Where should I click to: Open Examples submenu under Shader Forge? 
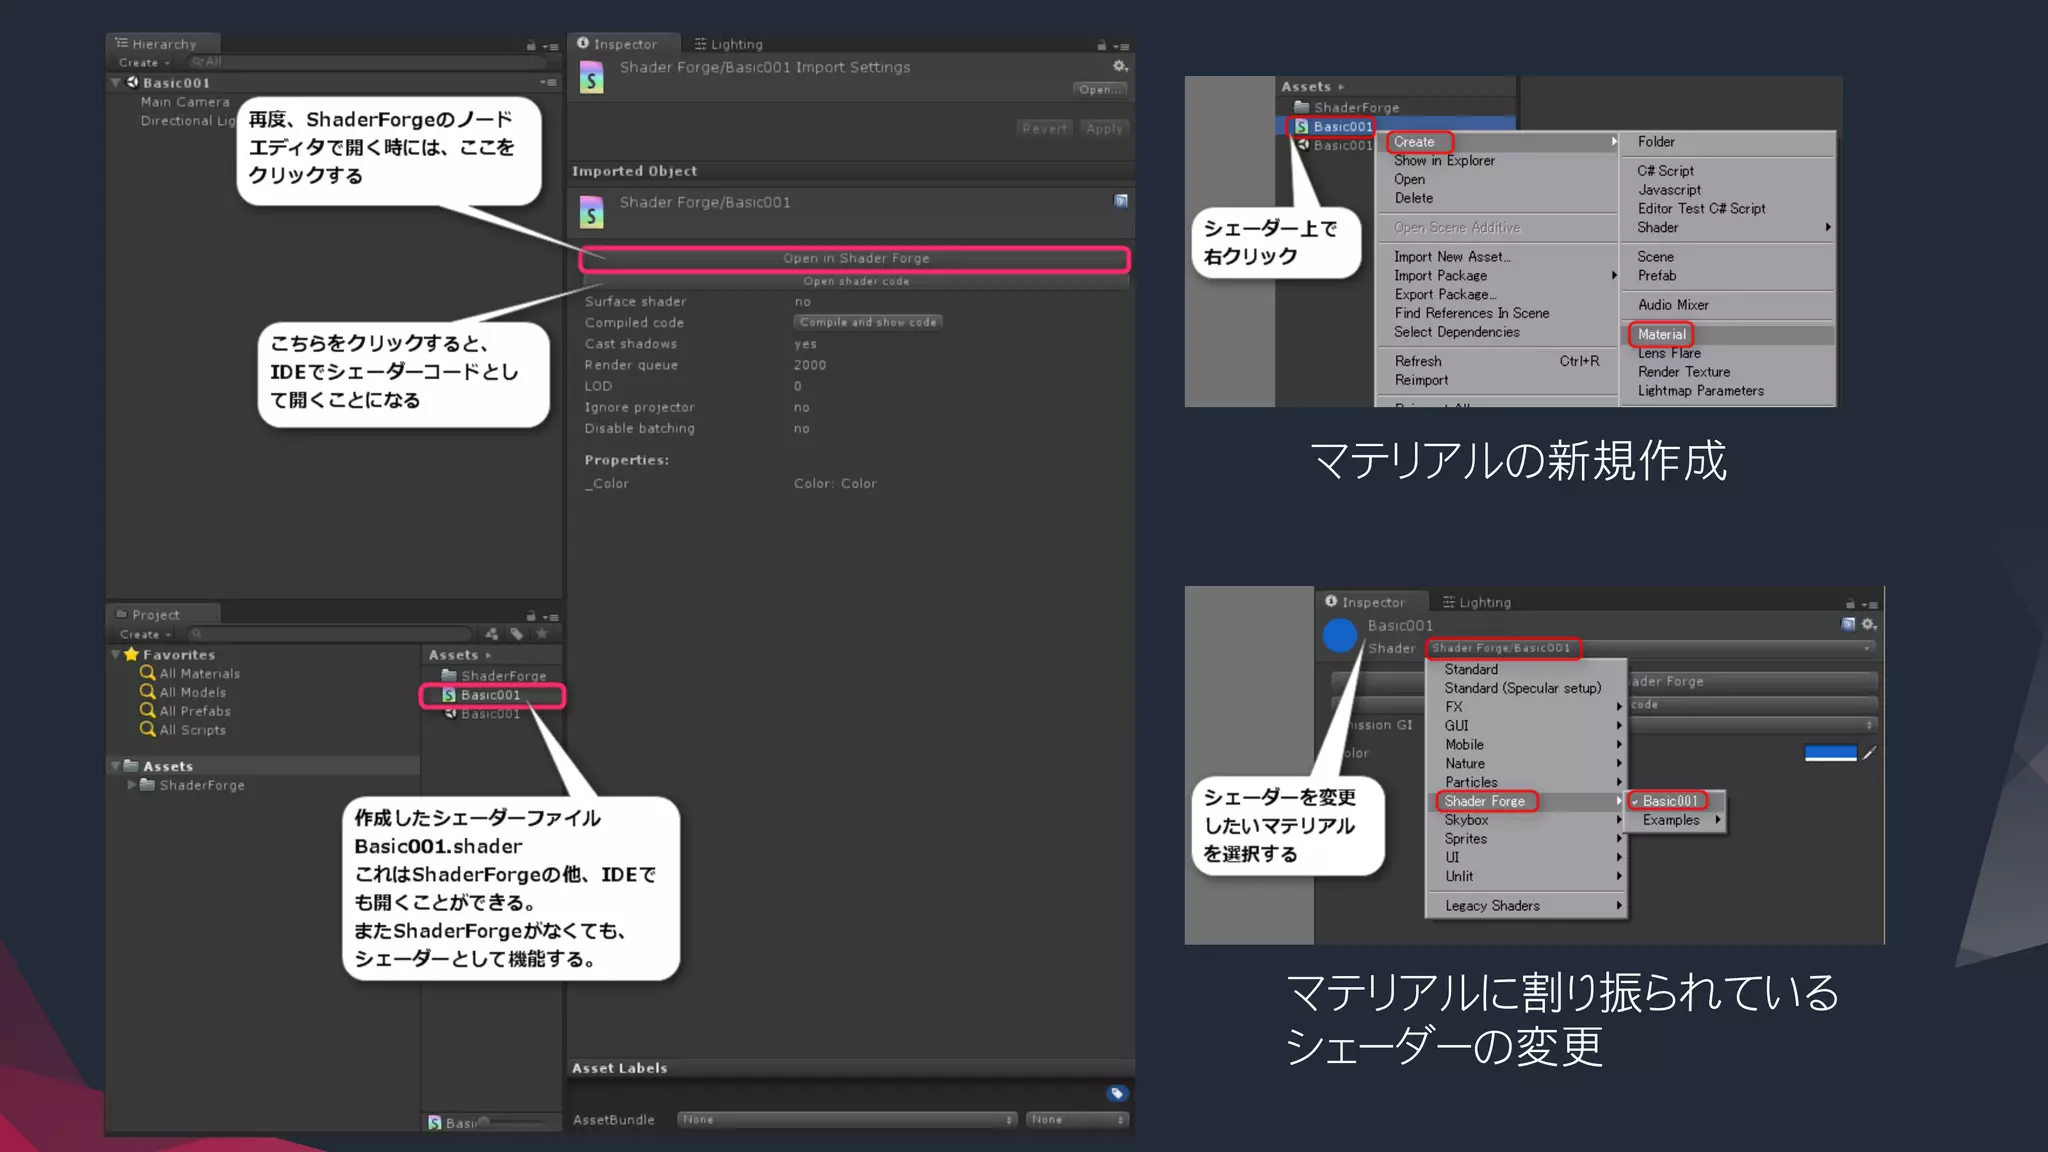pos(1675,820)
